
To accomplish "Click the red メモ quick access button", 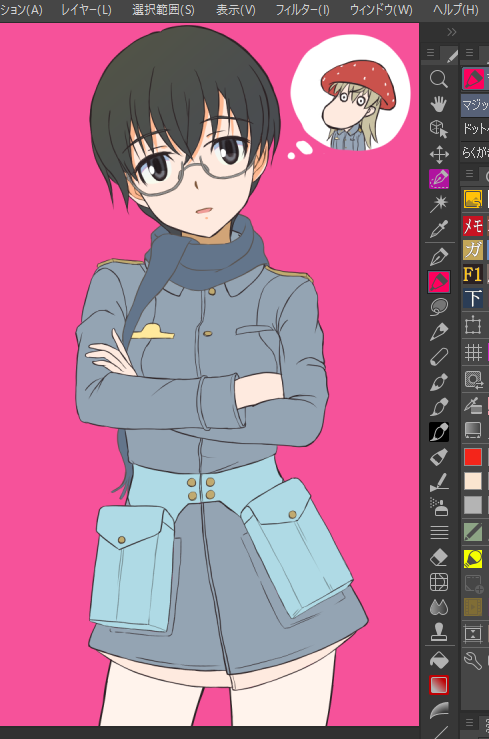I will point(473,226).
